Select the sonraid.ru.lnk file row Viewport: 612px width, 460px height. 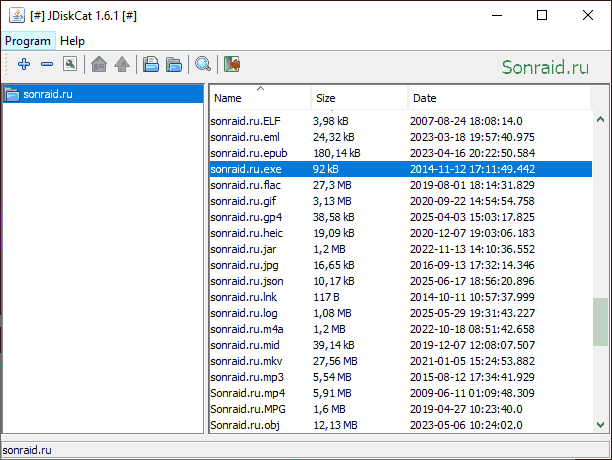tap(401, 297)
